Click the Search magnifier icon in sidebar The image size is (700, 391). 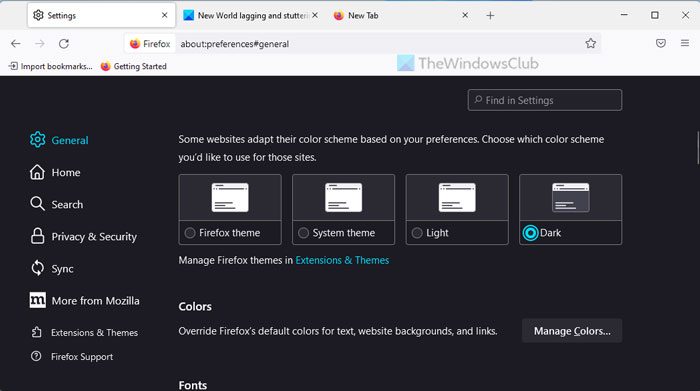coord(38,204)
